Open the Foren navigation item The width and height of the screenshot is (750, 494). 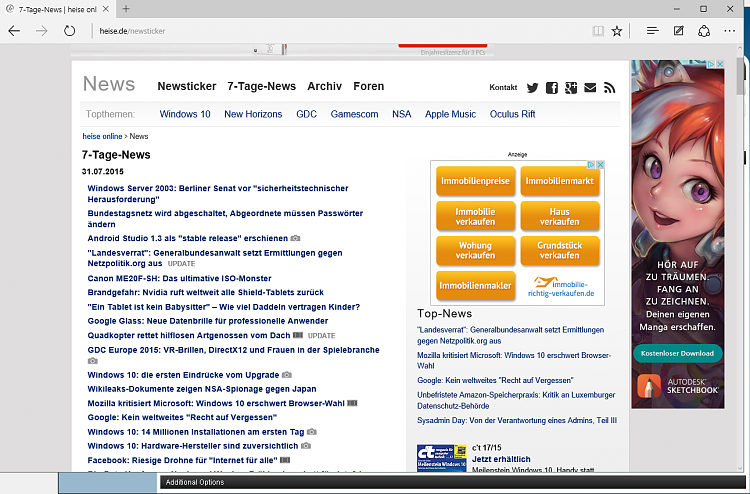click(x=368, y=86)
